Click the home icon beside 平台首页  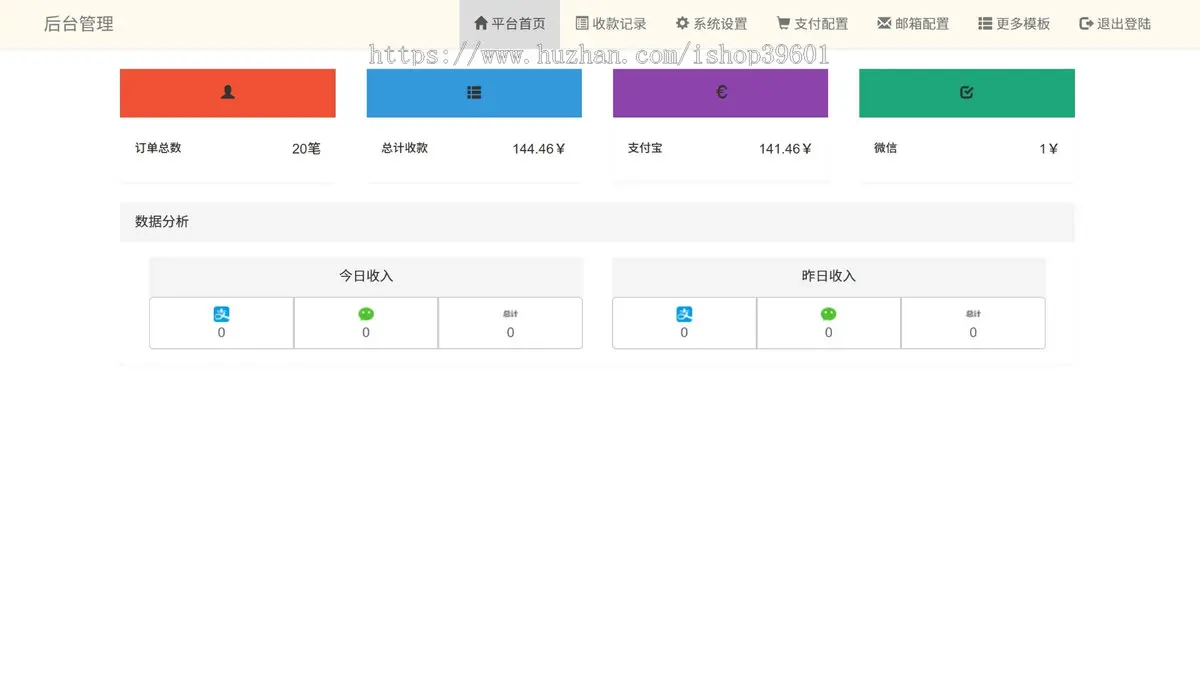[x=481, y=23]
